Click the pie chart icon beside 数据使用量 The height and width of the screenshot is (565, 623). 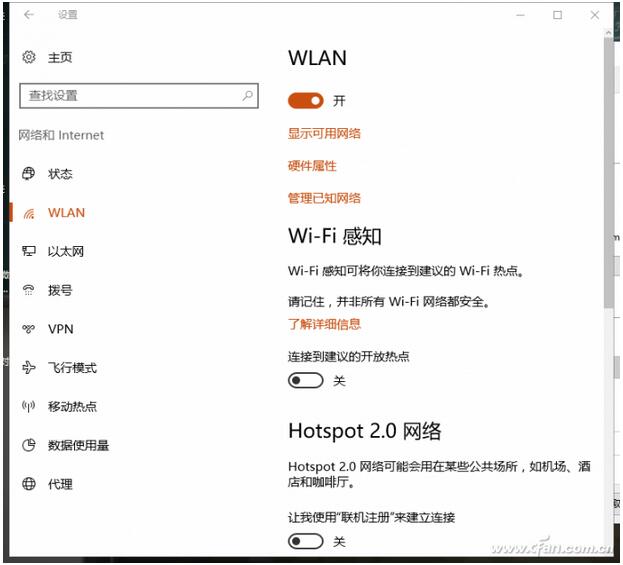tap(29, 445)
